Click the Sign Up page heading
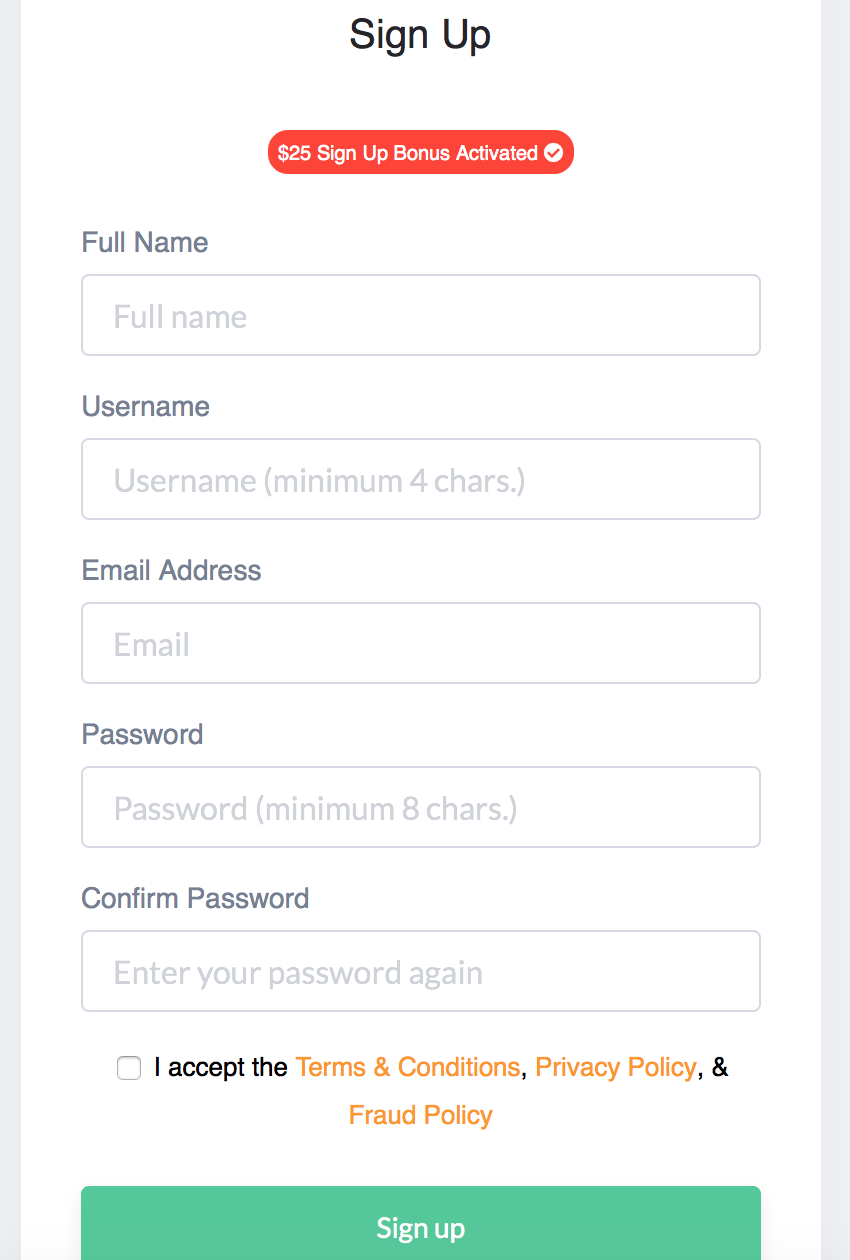This screenshot has width=850, height=1260. pos(420,35)
